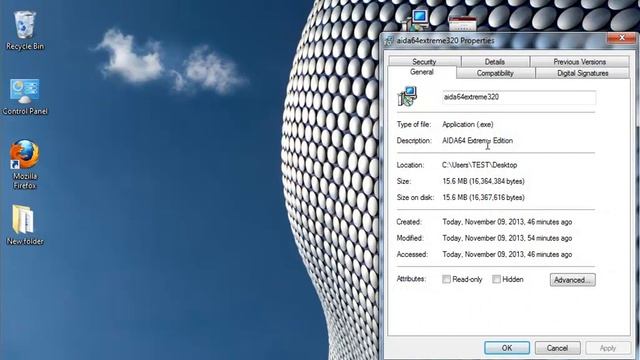Close the Properties dialog window
640x360 pixels.
pos(621,38)
